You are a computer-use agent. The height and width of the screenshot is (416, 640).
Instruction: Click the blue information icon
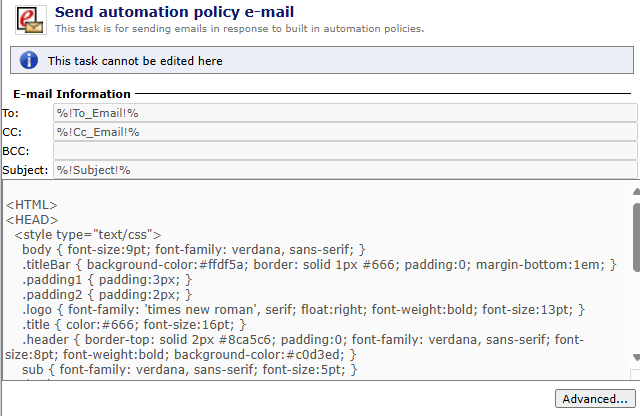(29, 60)
